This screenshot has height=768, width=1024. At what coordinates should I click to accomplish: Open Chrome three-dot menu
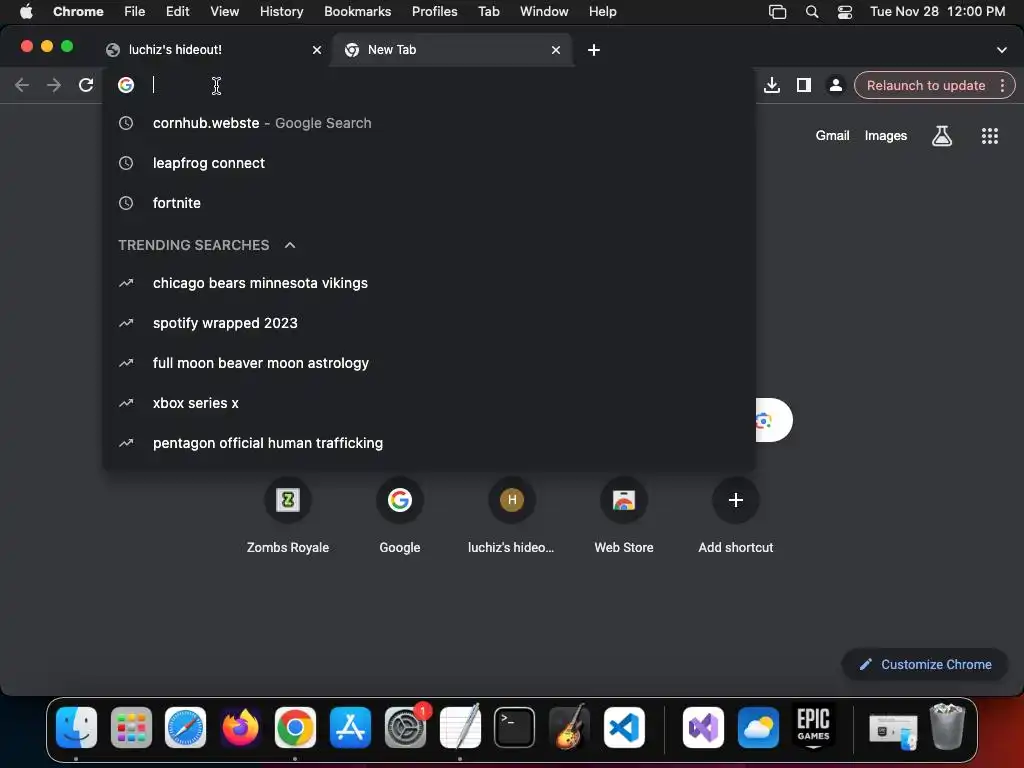click(1002, 86)
